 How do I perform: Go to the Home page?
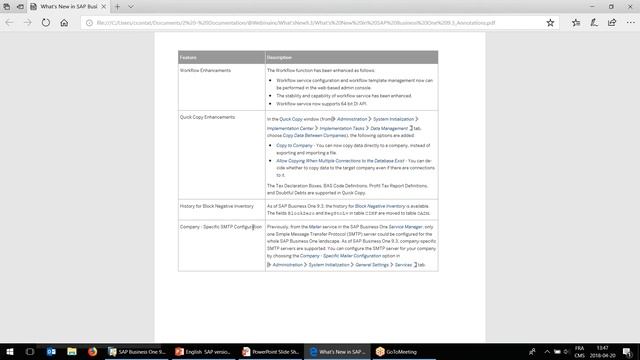click(64, 23)
